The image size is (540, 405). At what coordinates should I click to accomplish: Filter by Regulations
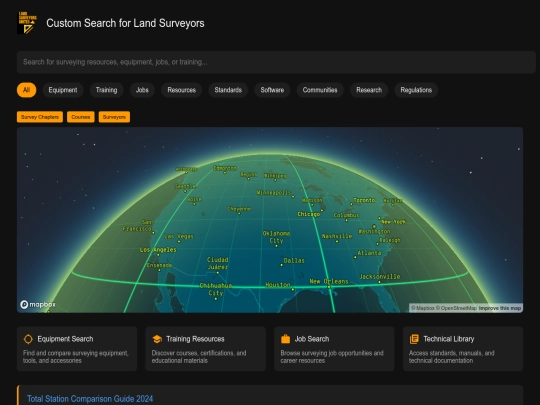click(416, 90)
